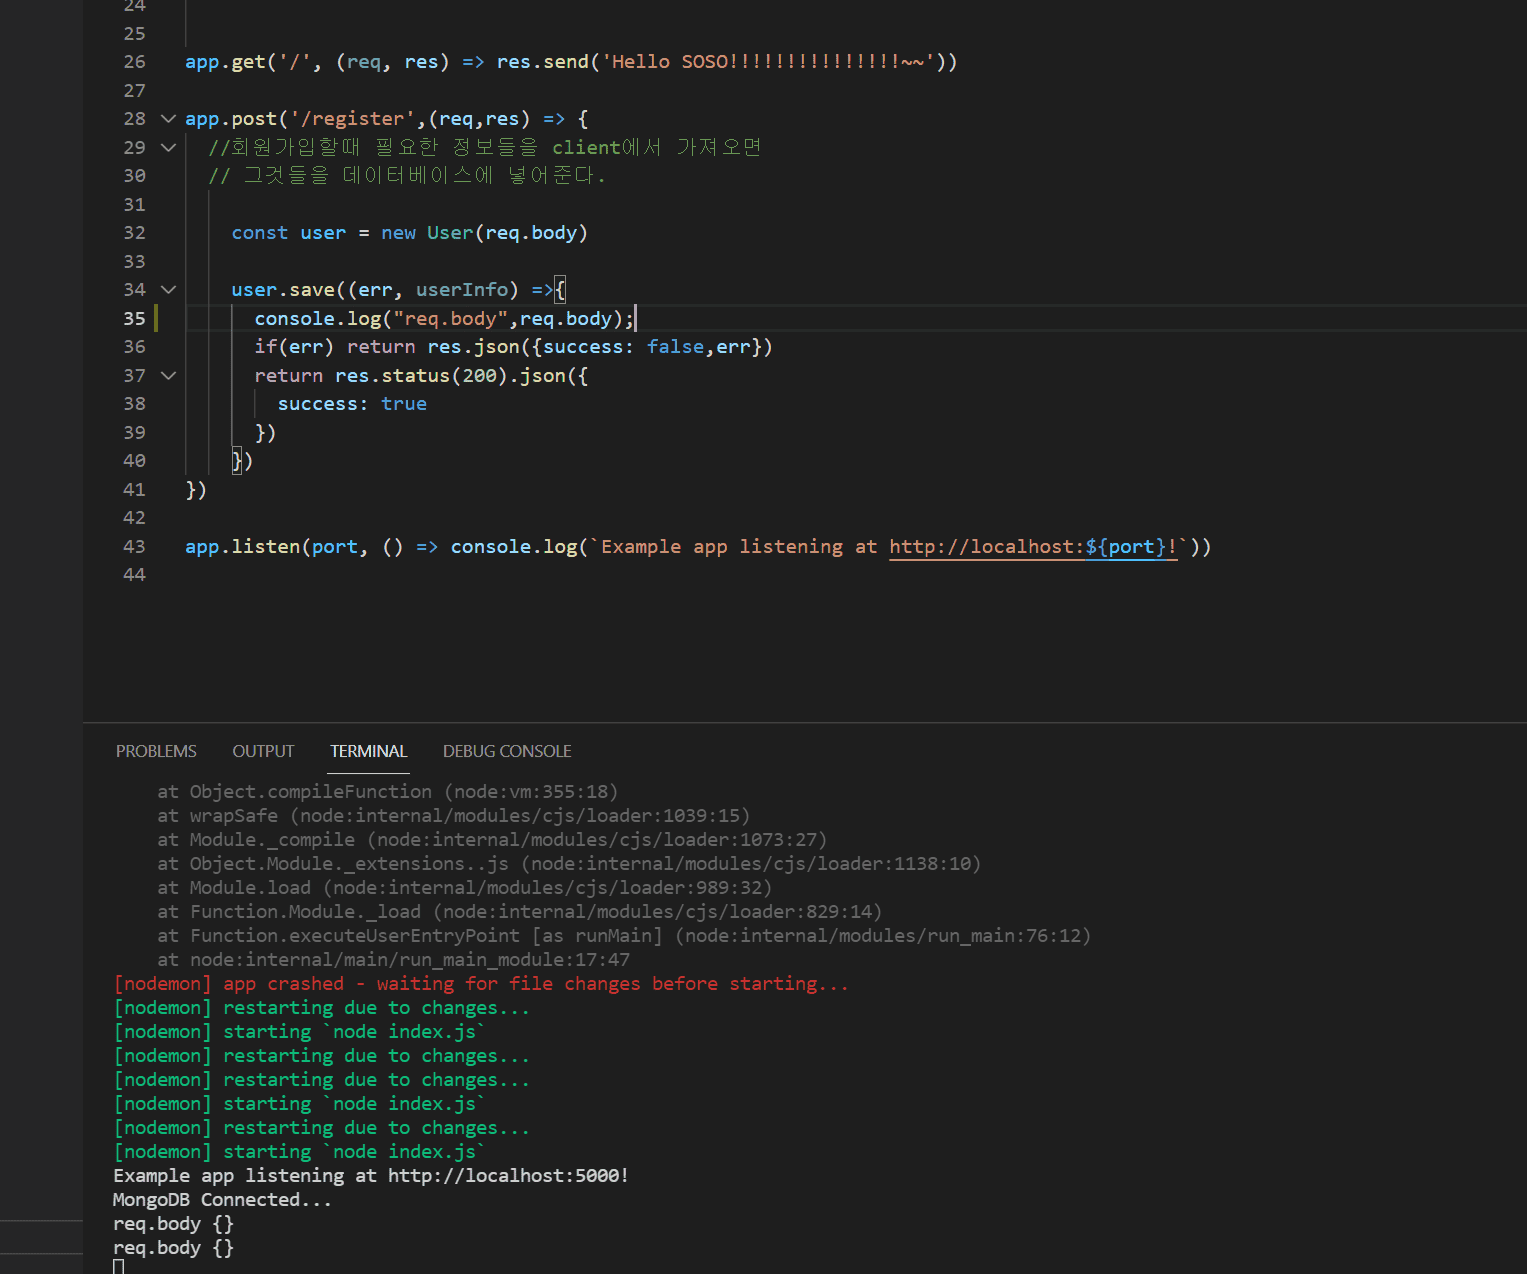1527x1274 pixels.
Task: Select line number 26 in the gutter
Action: [x=134, y=62]
